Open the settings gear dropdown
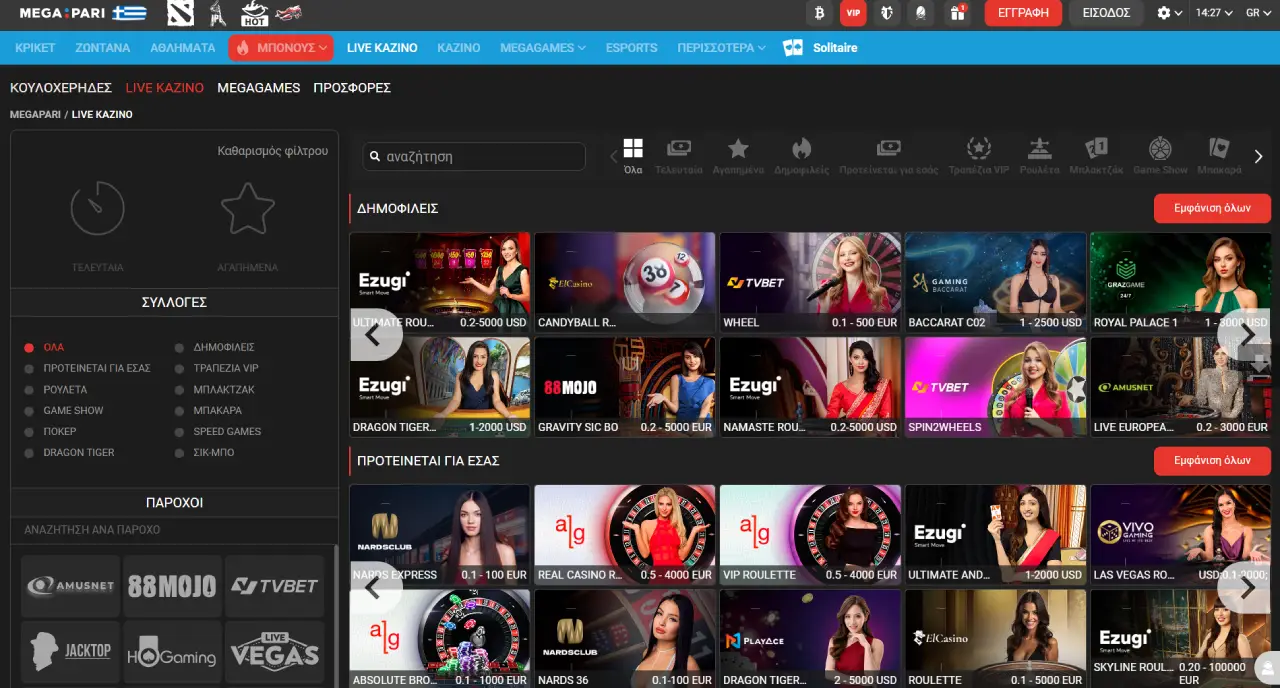The height and width of the screenshot is (688, 1280). [x=1169, y=13]
